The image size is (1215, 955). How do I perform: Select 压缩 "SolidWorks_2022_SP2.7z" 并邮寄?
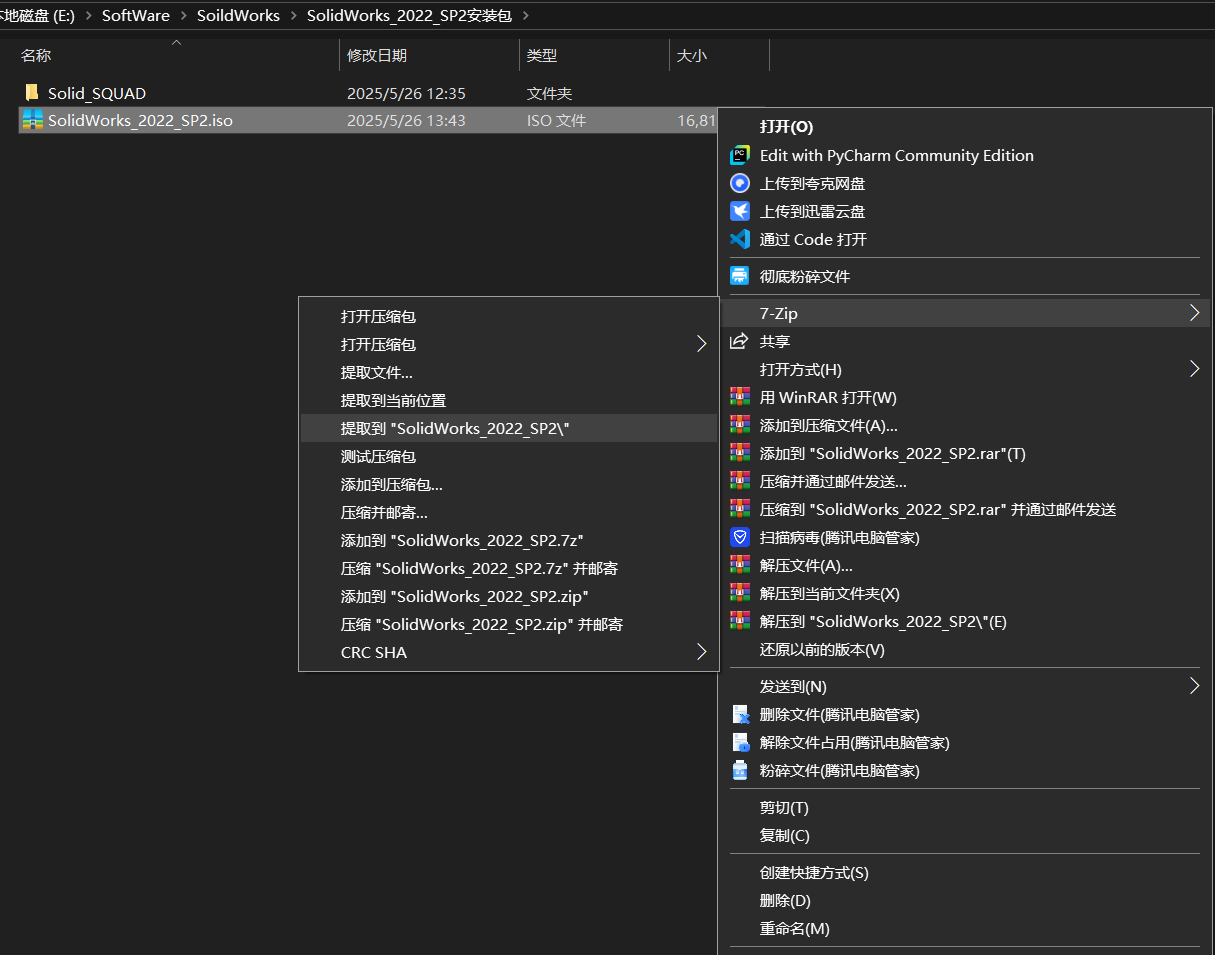509,568
